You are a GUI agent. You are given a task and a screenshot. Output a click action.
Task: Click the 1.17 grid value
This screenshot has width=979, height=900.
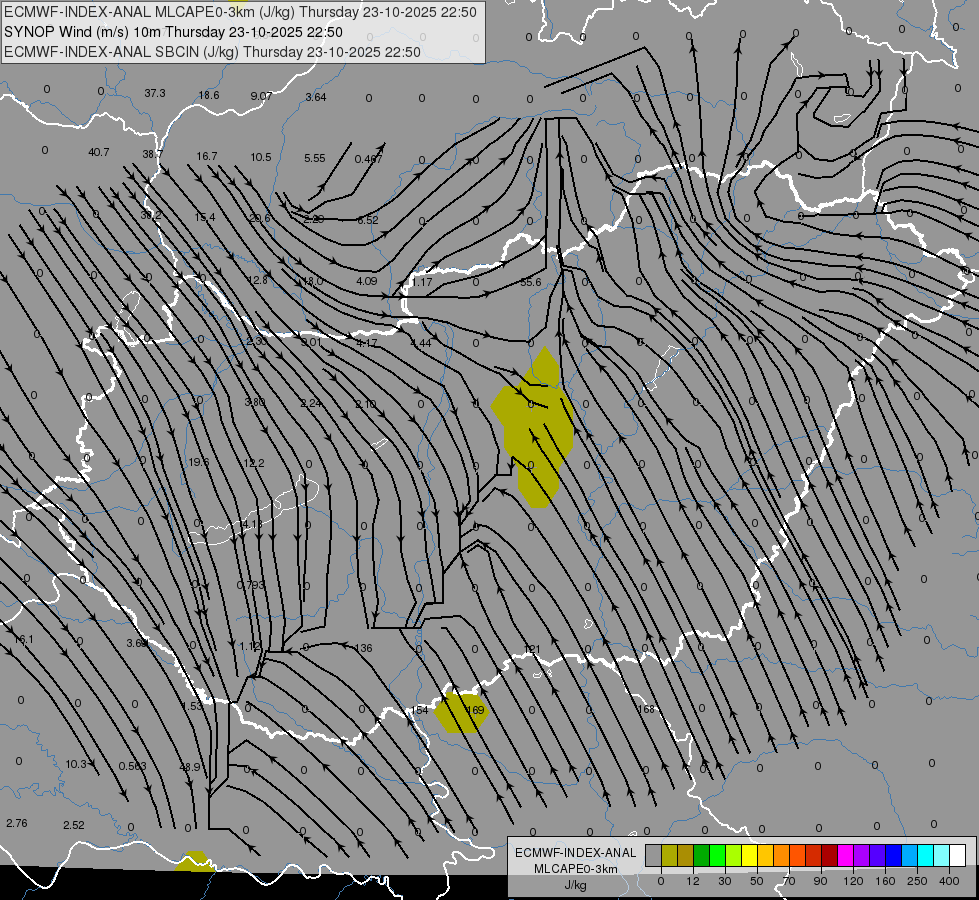pyautogui.click(x=421, y=282)
